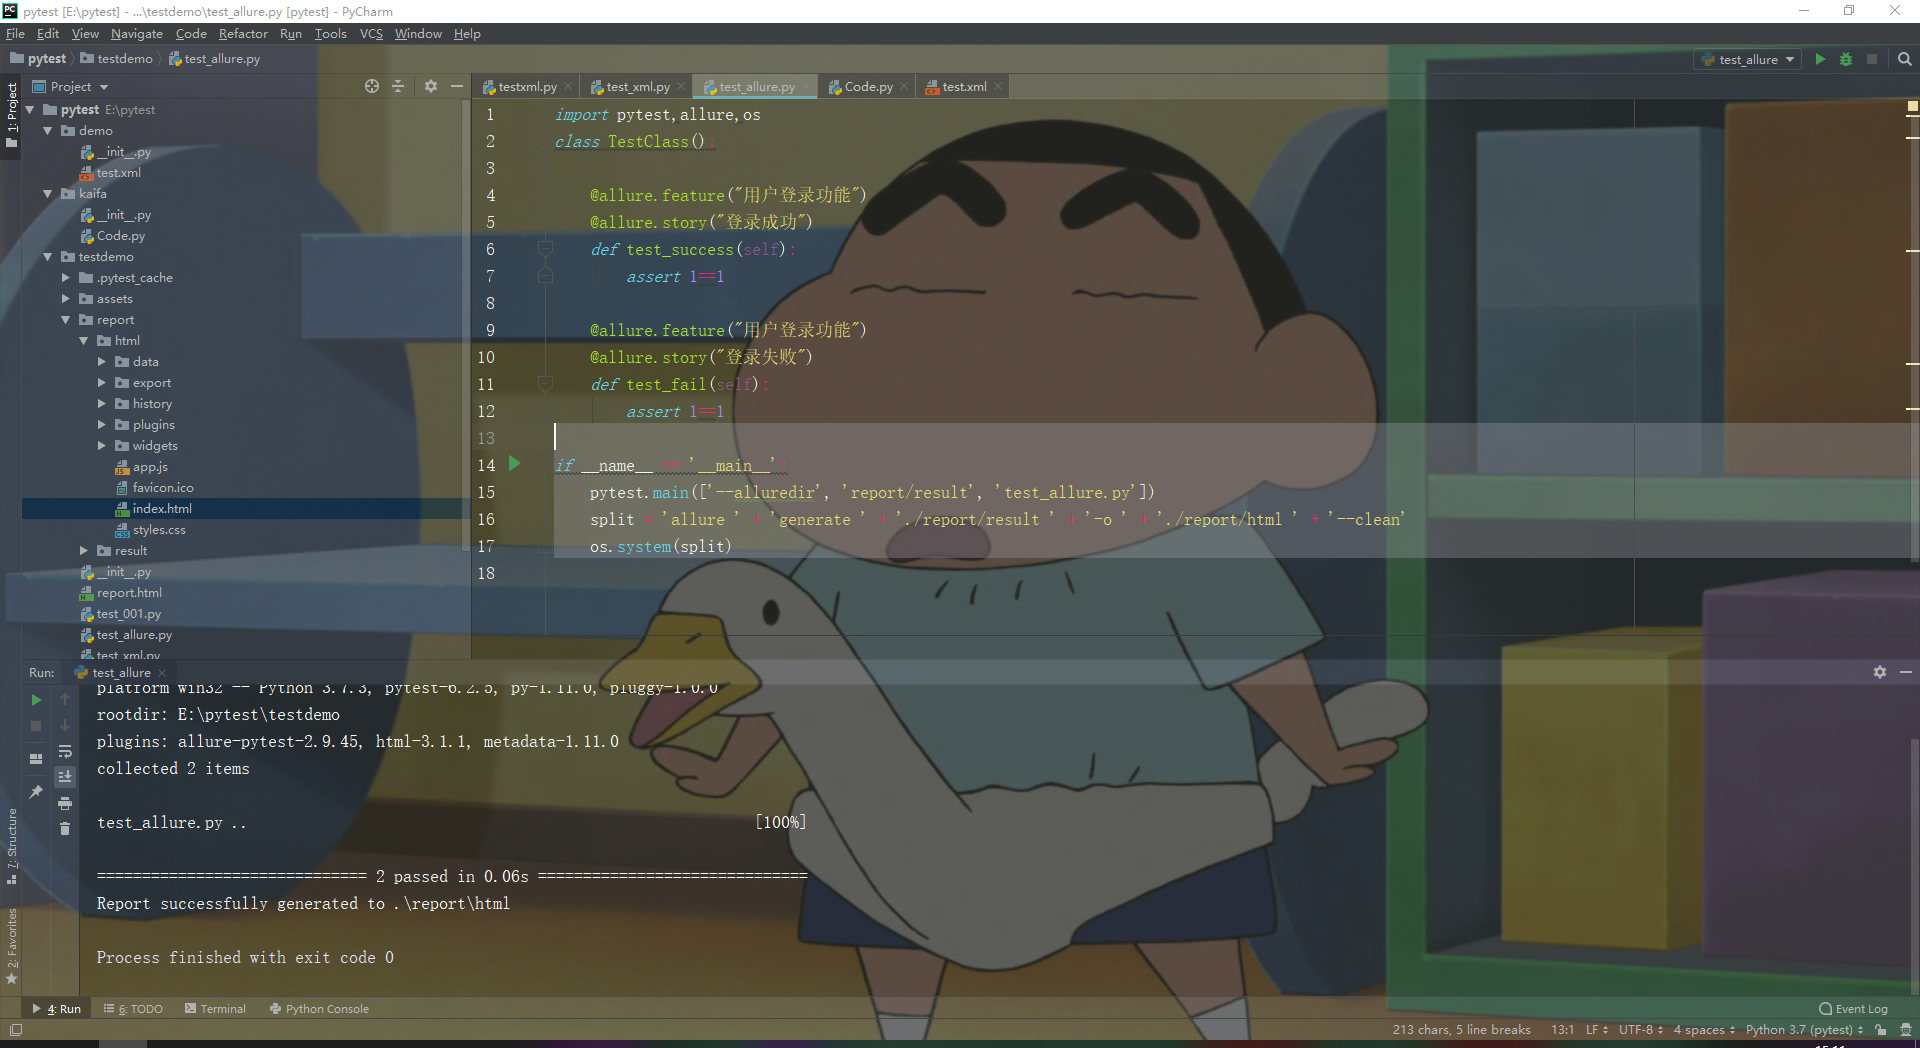
Task: Open the Favorites side tool window
Action: point(12,946)
